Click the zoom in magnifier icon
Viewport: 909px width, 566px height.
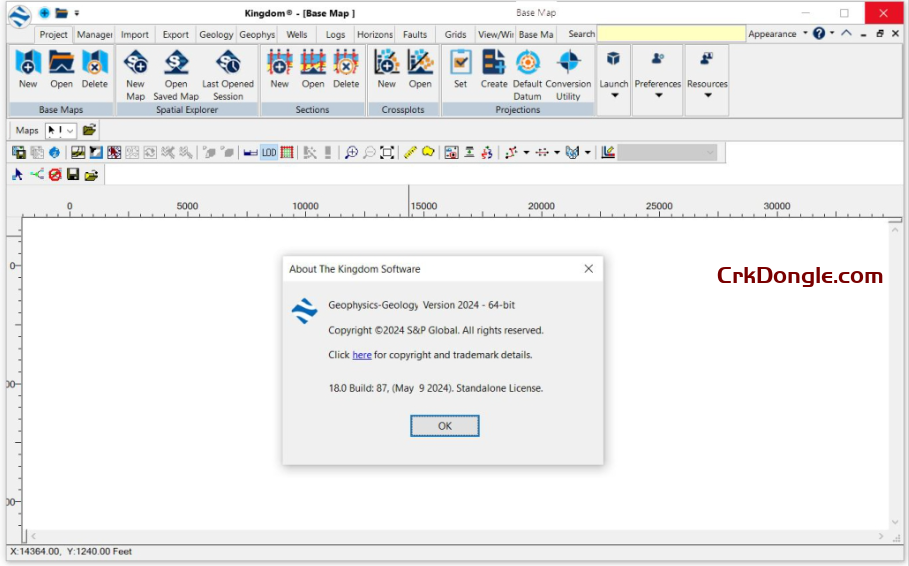point(351,153)
